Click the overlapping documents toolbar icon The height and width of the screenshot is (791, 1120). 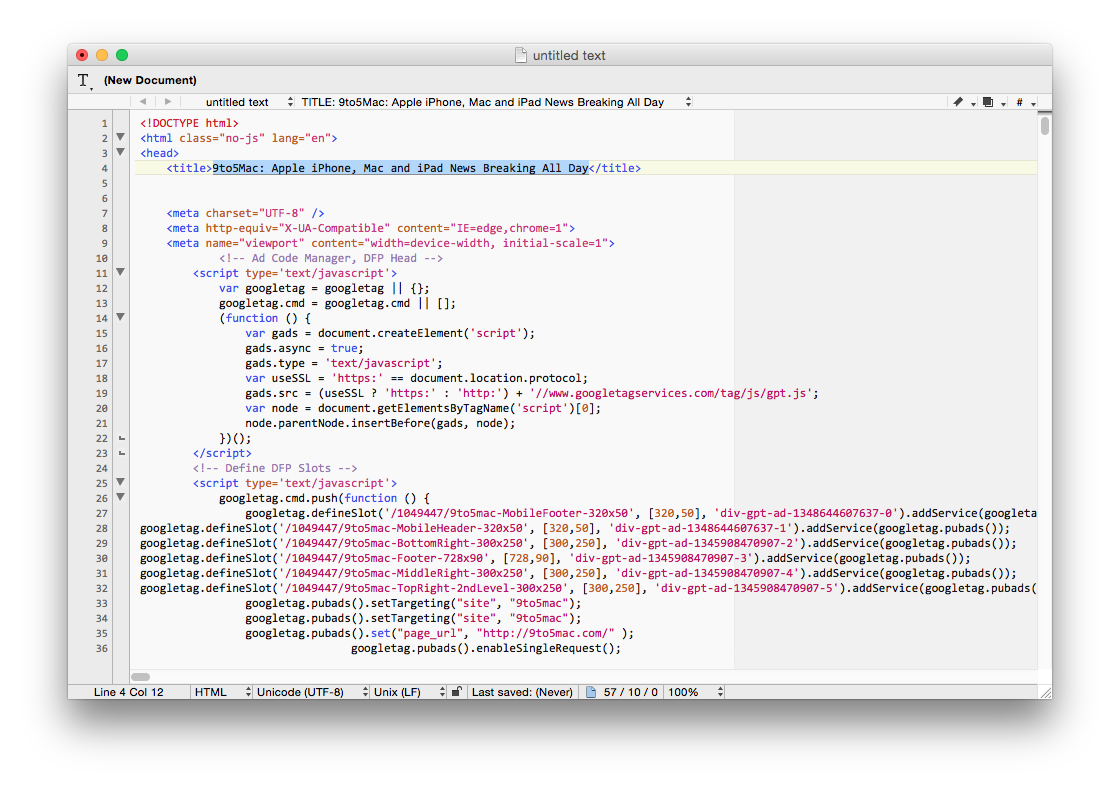[x=988, y=101]
